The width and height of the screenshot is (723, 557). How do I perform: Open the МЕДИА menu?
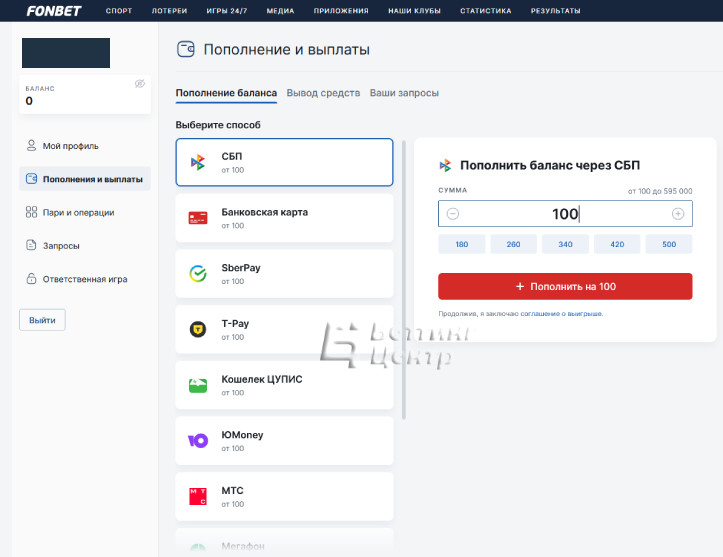coord(280,11)
